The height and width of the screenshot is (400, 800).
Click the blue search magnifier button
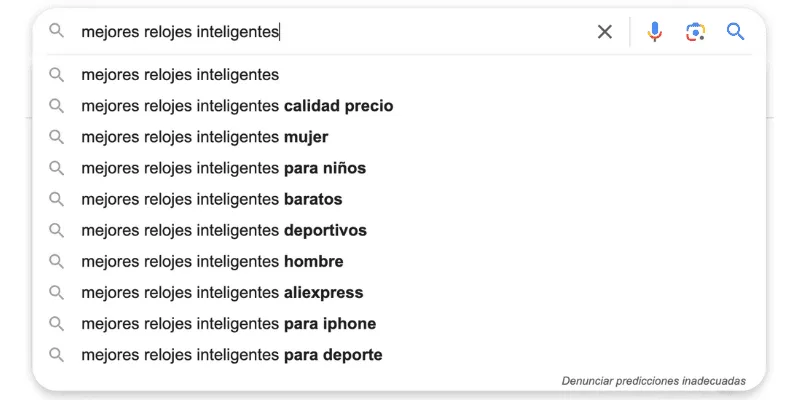click(x=736, y=32)
